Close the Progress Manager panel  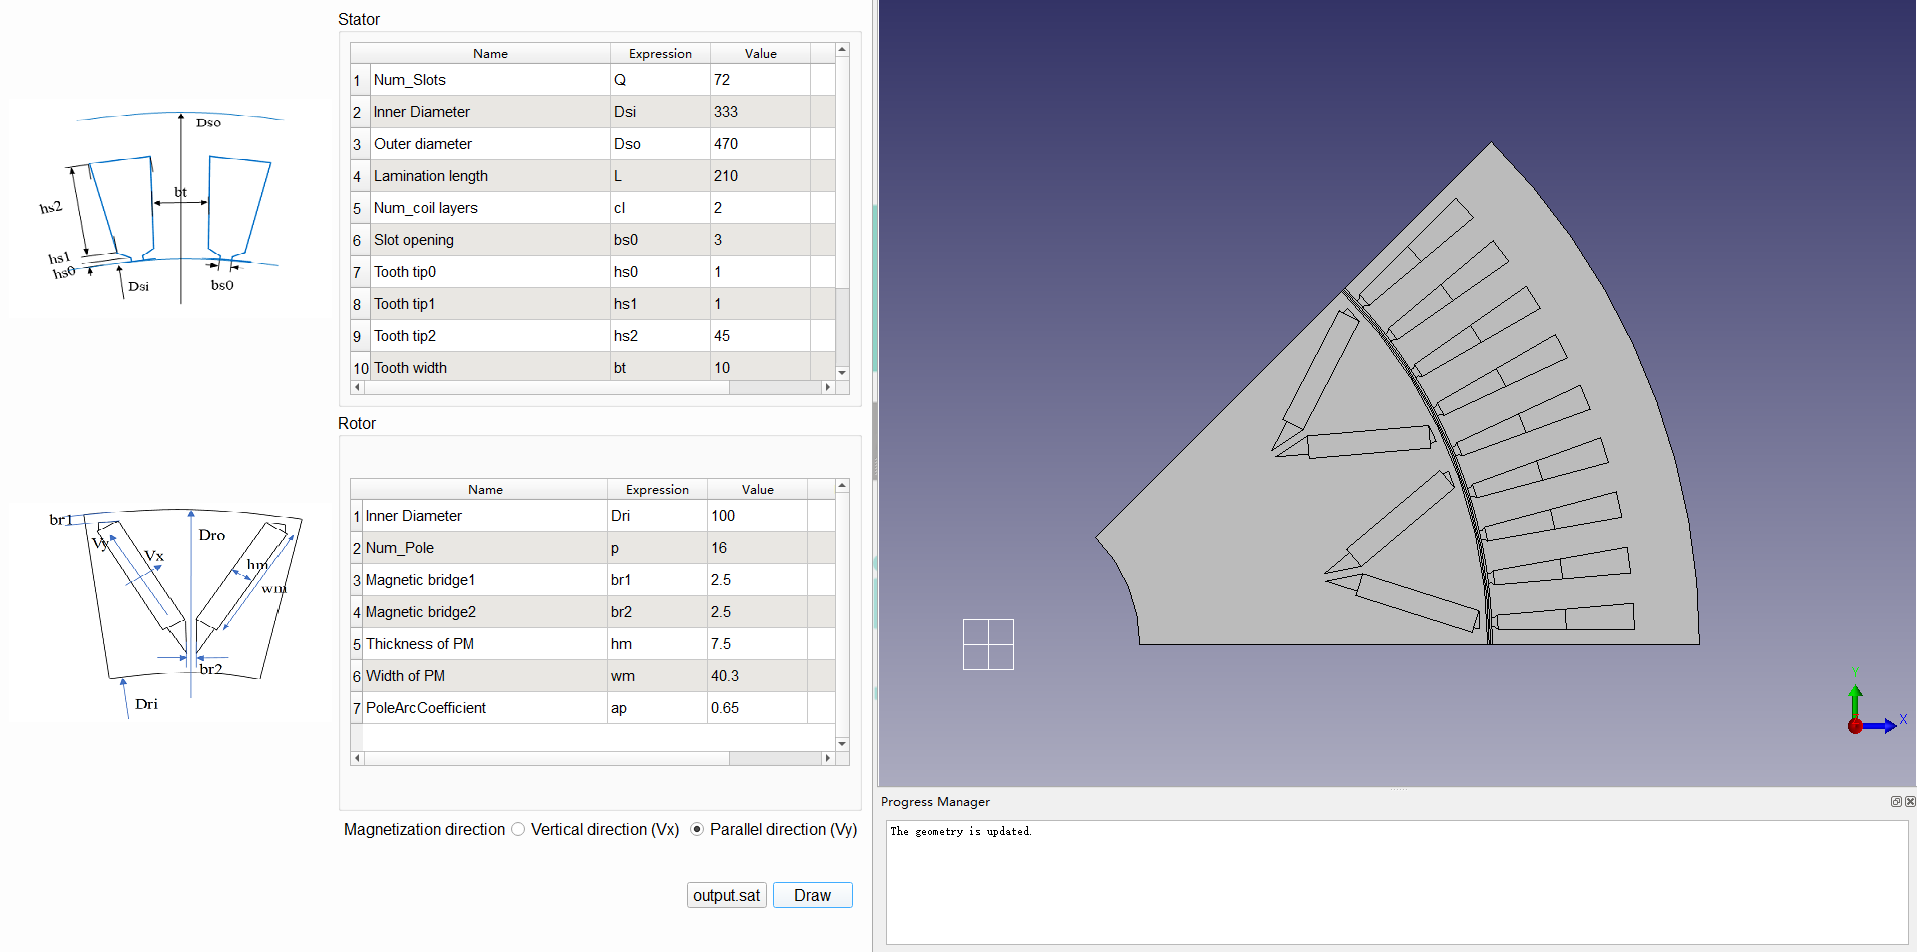1910,802
